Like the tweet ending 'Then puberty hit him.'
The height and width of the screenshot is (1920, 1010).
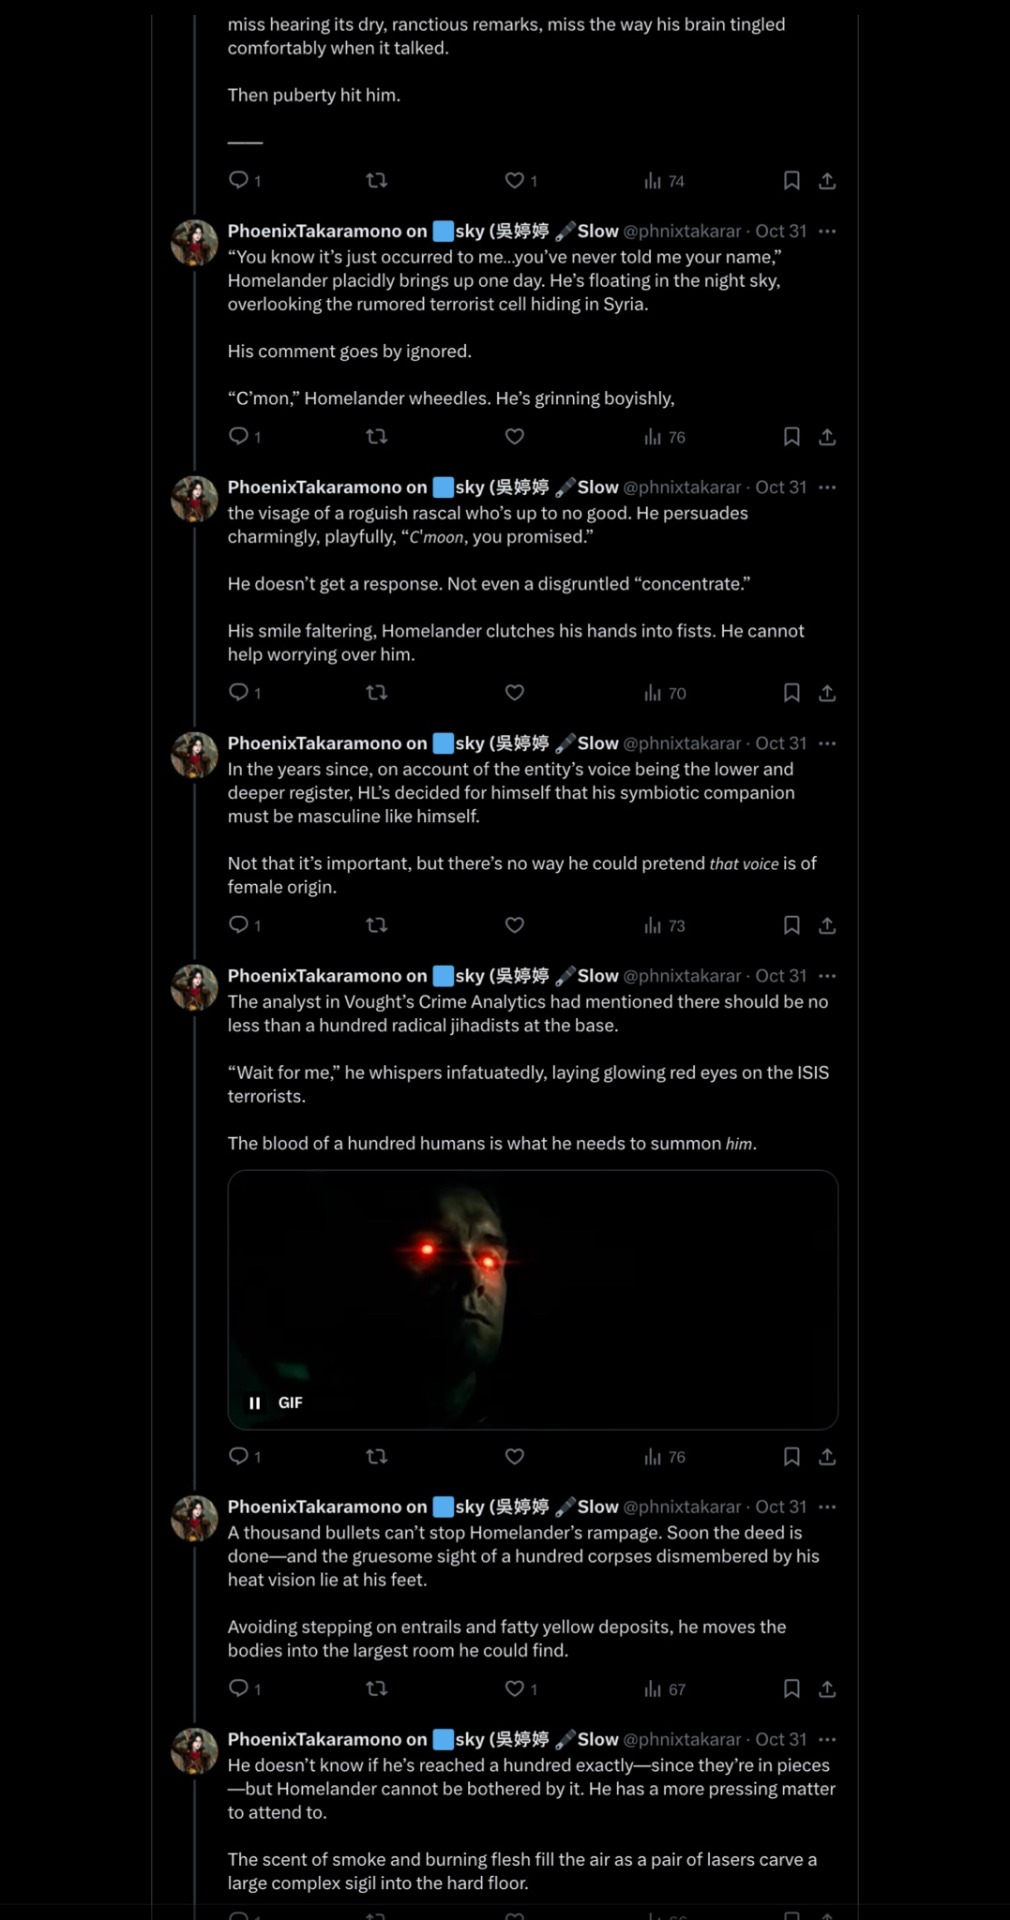pos(515,180)
